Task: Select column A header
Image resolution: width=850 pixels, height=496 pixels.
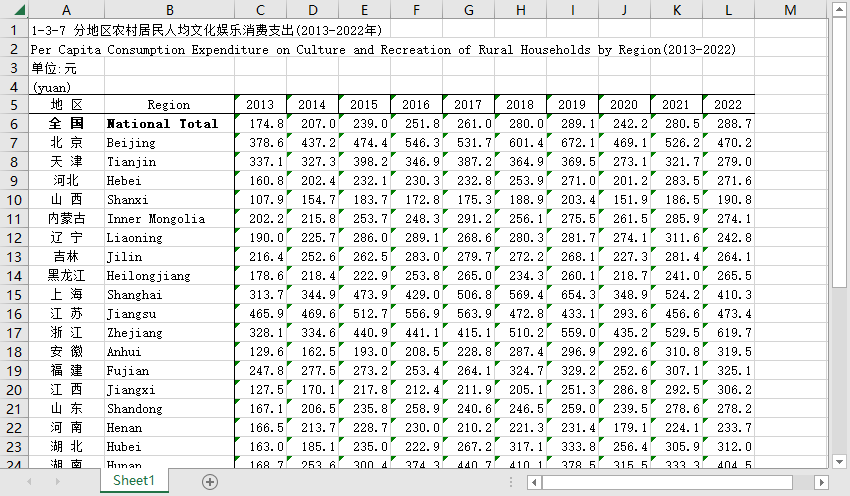Action: (66, 10)
